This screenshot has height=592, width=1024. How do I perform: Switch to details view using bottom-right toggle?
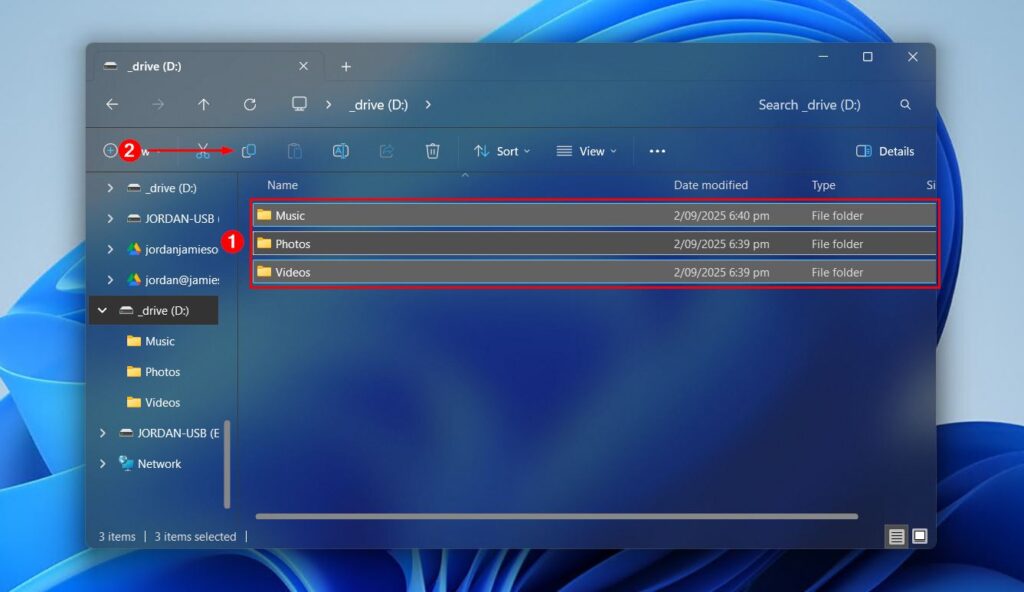pos(897,536)
